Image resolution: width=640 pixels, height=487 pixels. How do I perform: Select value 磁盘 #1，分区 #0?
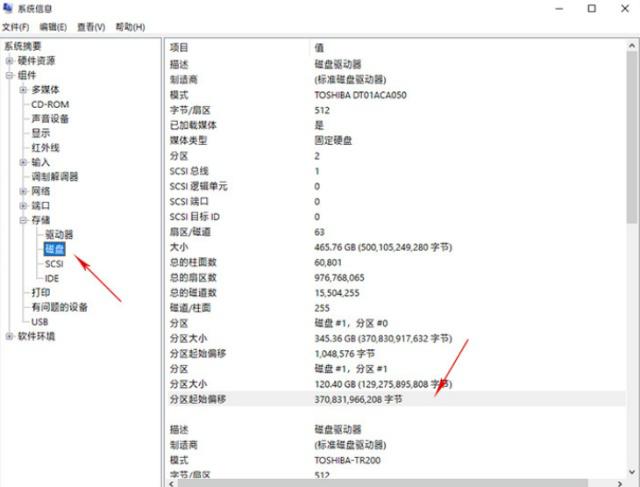pos(351,323)
